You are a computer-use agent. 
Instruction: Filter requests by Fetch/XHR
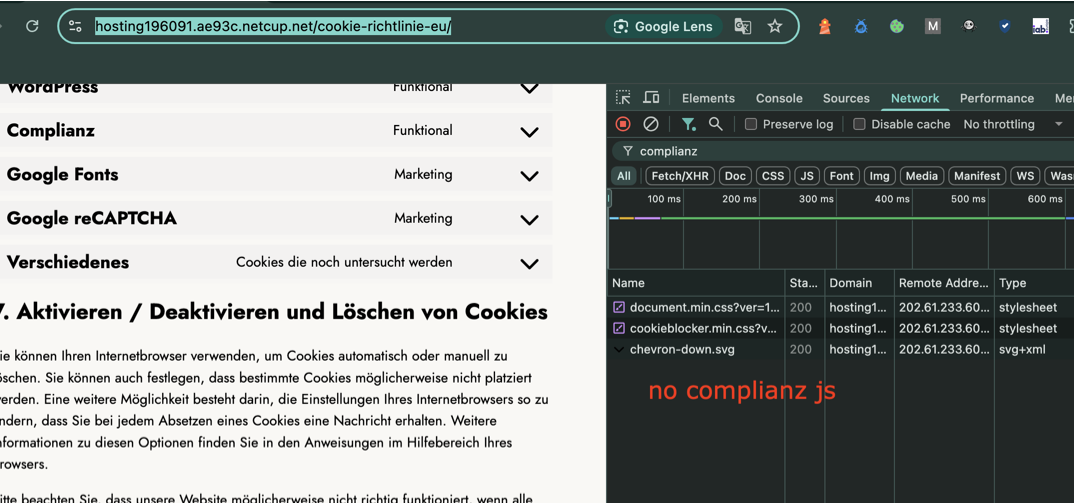pos(680,176)
